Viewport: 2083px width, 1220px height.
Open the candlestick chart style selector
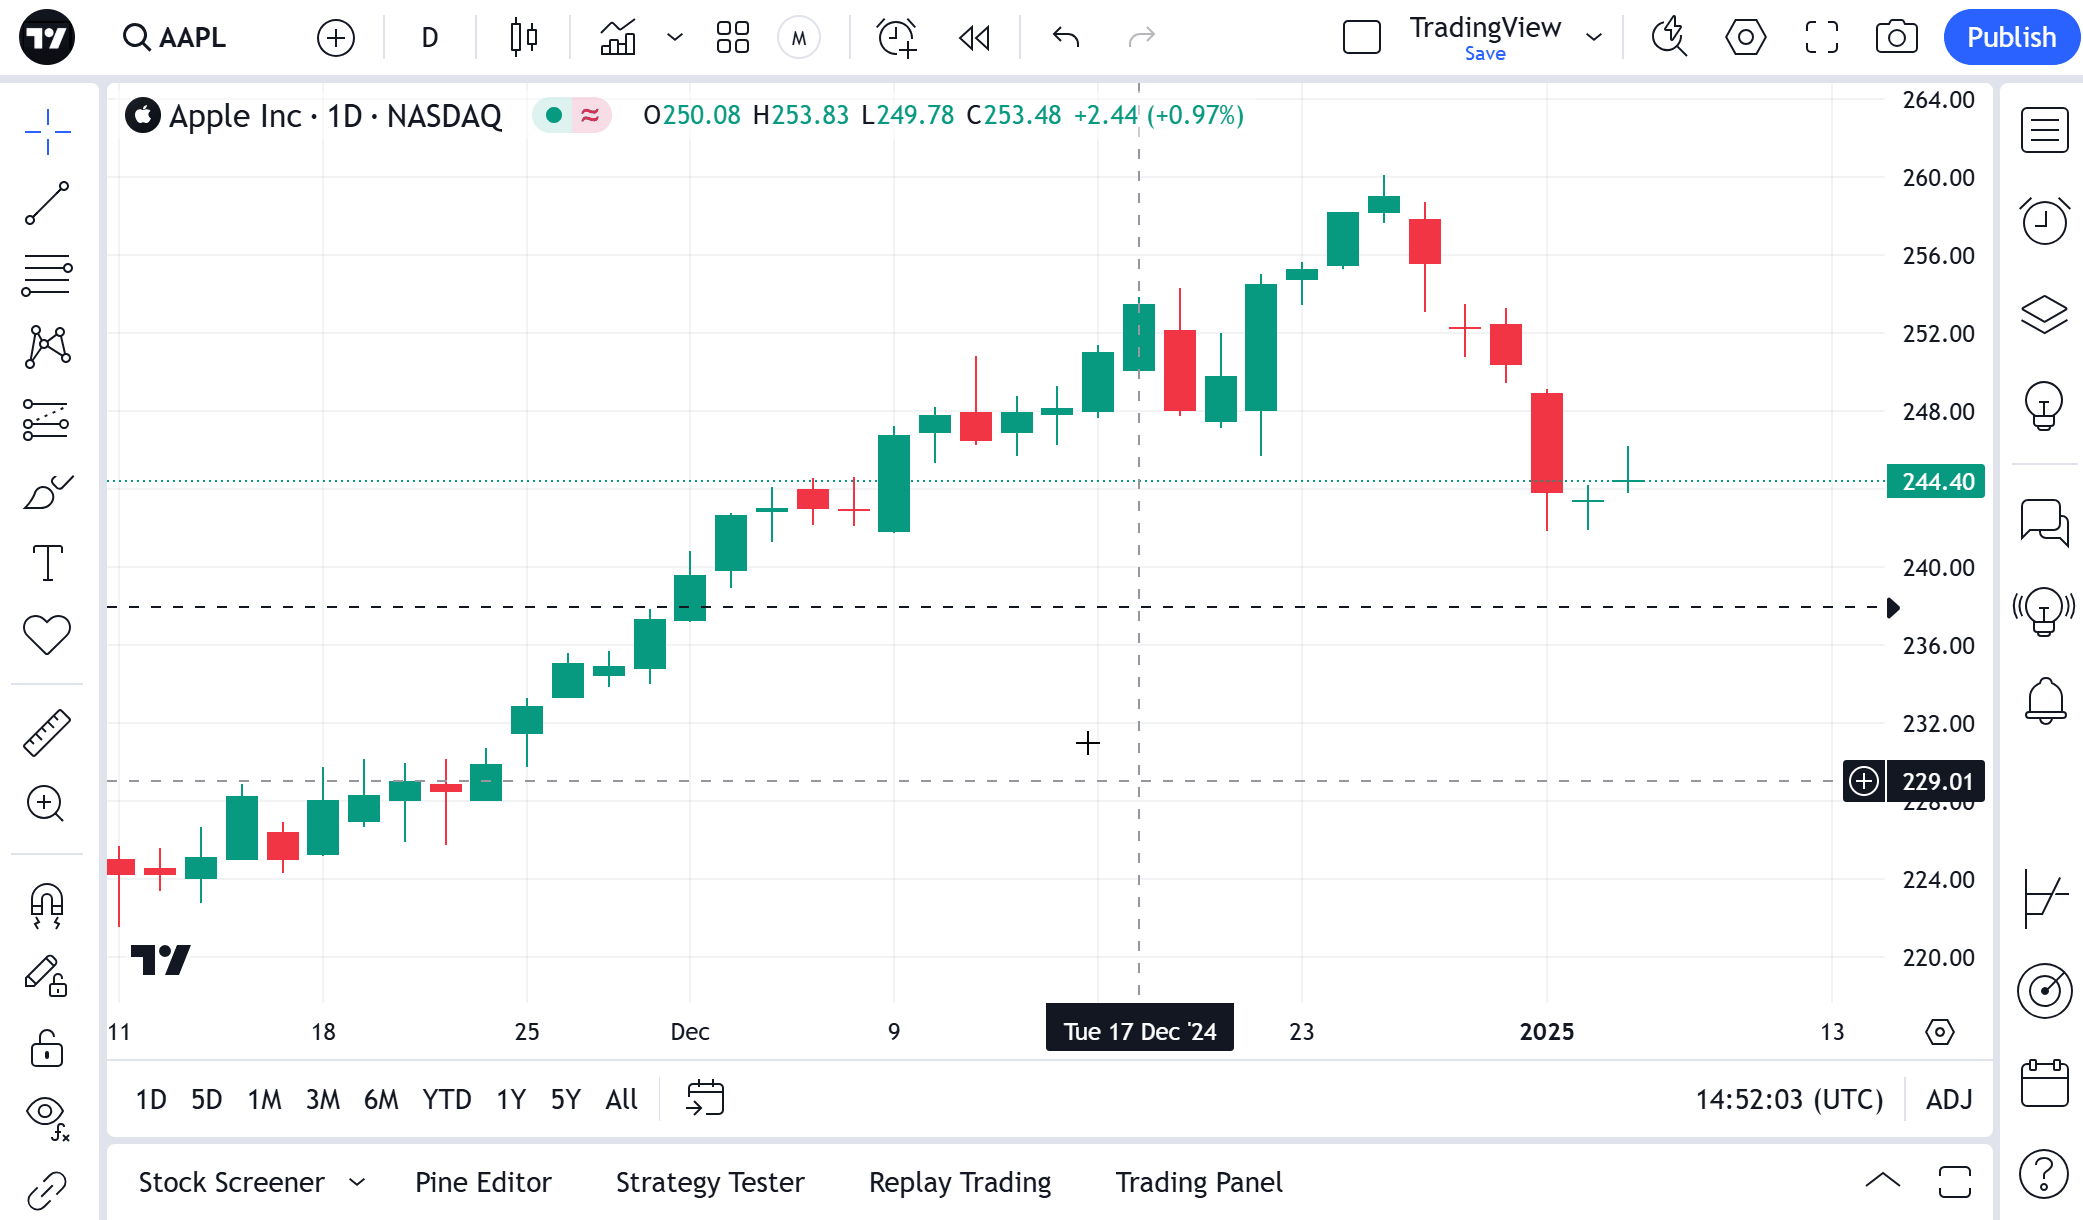tap(523, 38)
